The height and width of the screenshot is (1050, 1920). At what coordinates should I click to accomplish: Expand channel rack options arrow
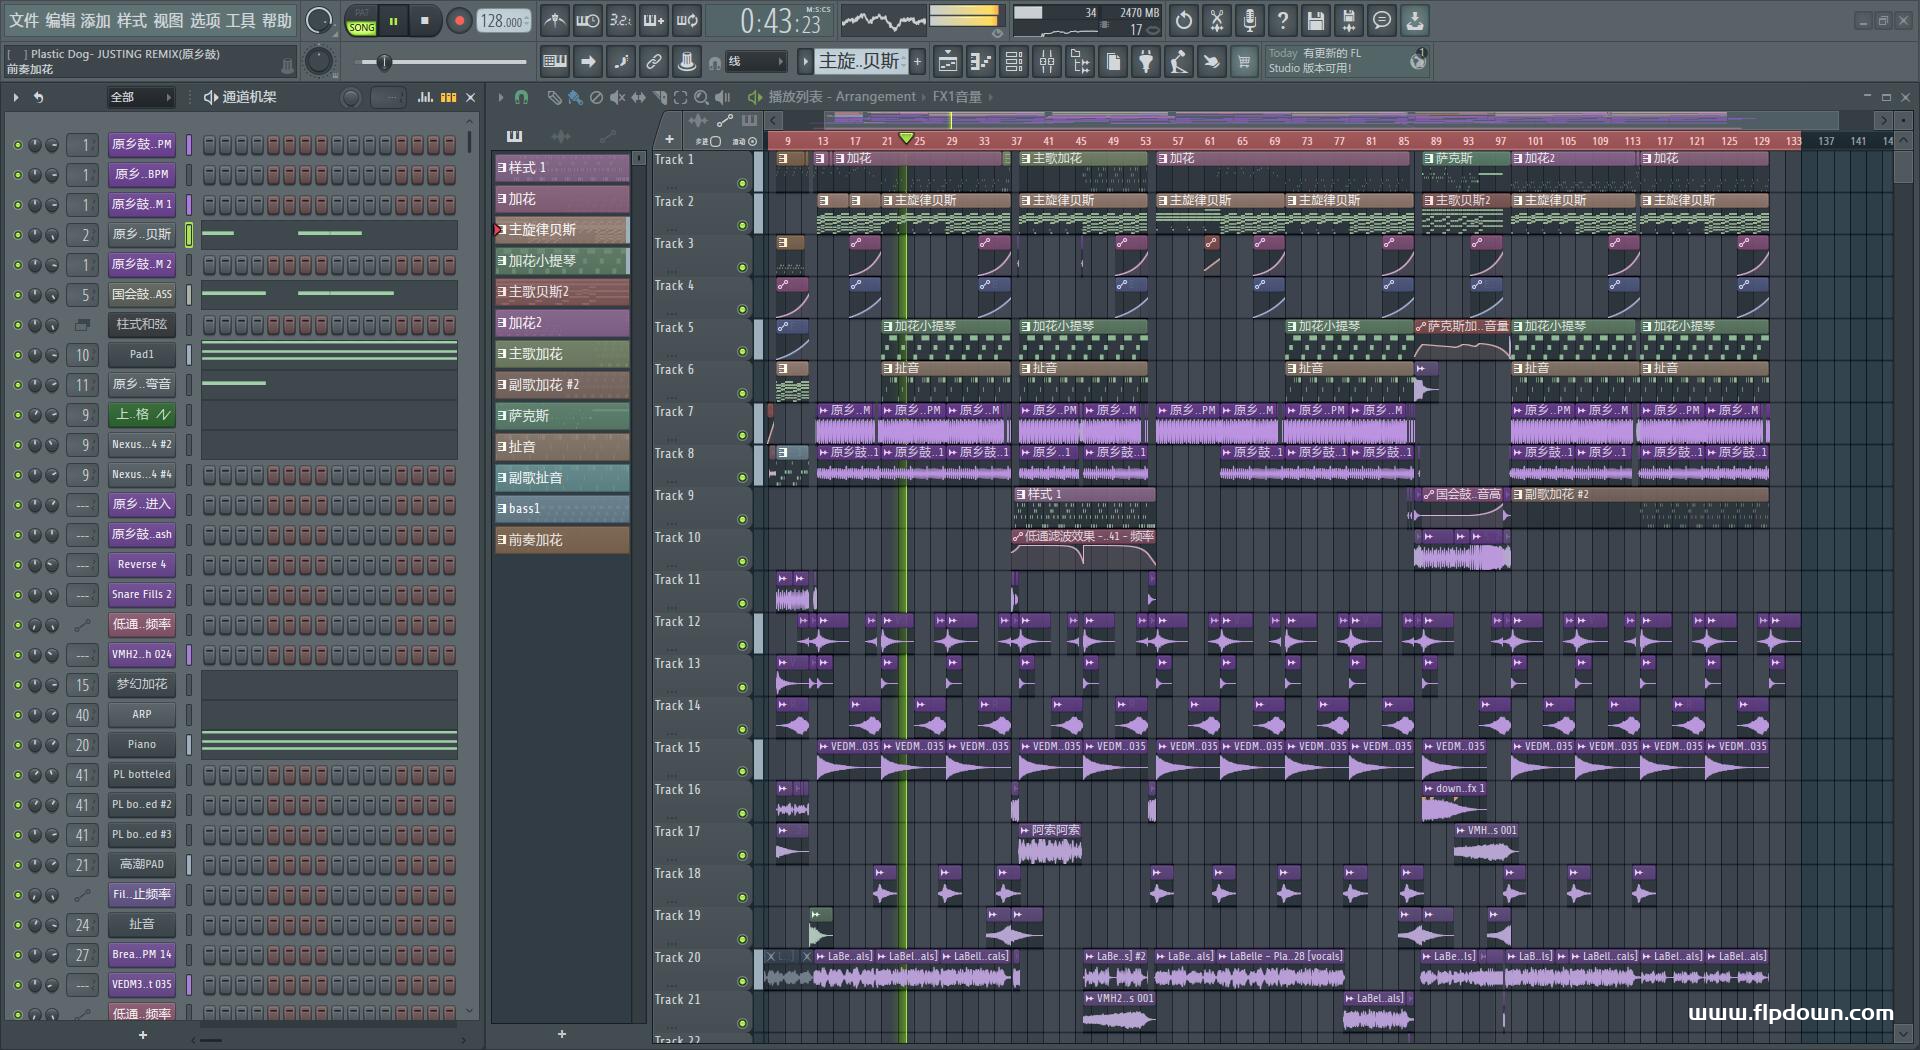click(16, 97)
